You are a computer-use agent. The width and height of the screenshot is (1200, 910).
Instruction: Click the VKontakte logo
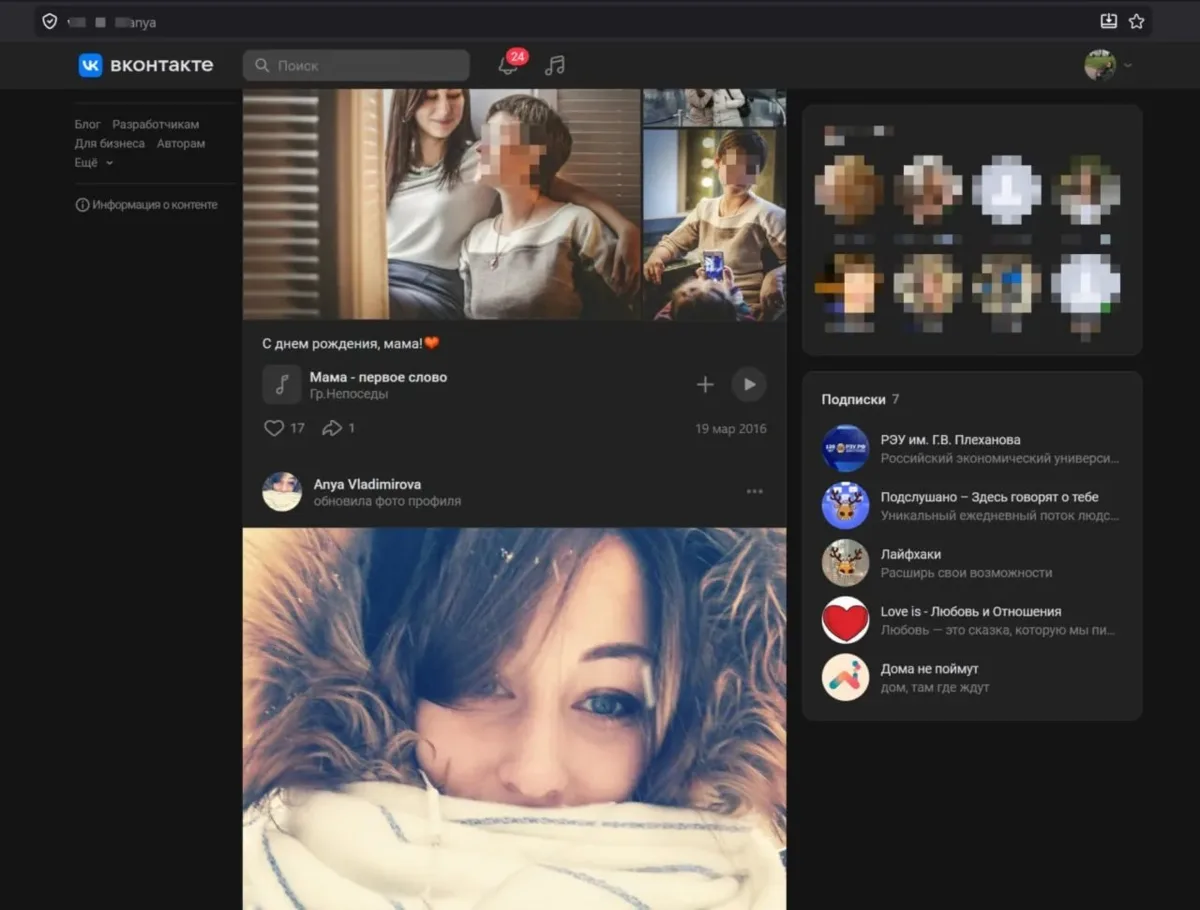(x=146, y=65)
